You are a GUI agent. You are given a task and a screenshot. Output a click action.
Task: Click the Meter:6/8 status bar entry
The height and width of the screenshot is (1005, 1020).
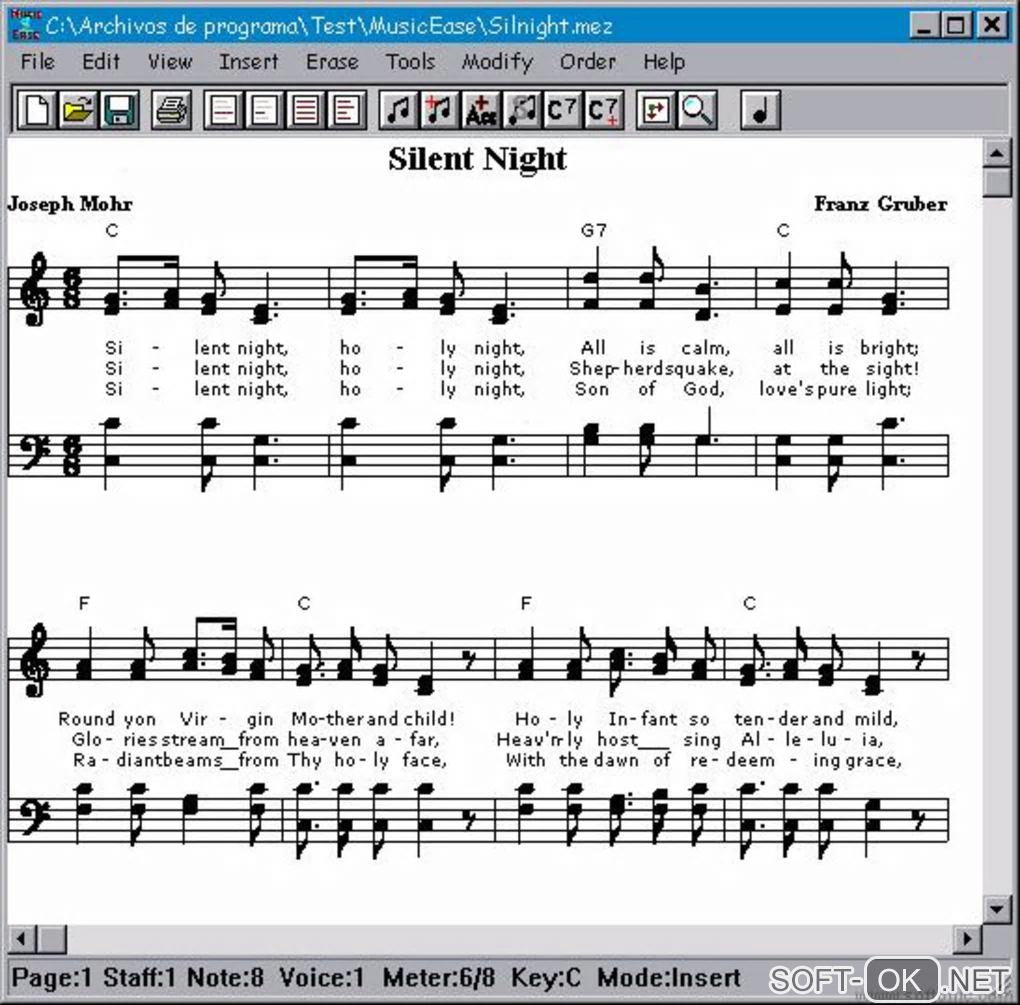[x=439, y=978]
